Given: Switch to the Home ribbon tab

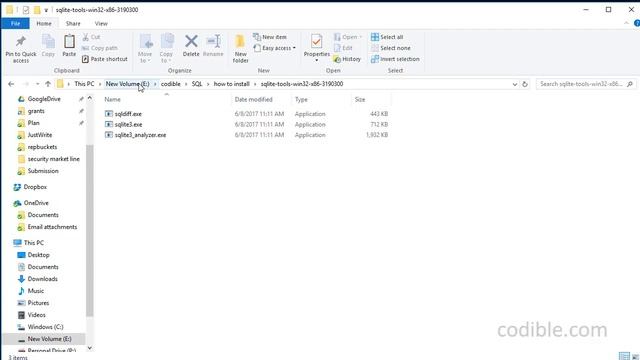Looking at the screenshot, I should pos(44,24).
